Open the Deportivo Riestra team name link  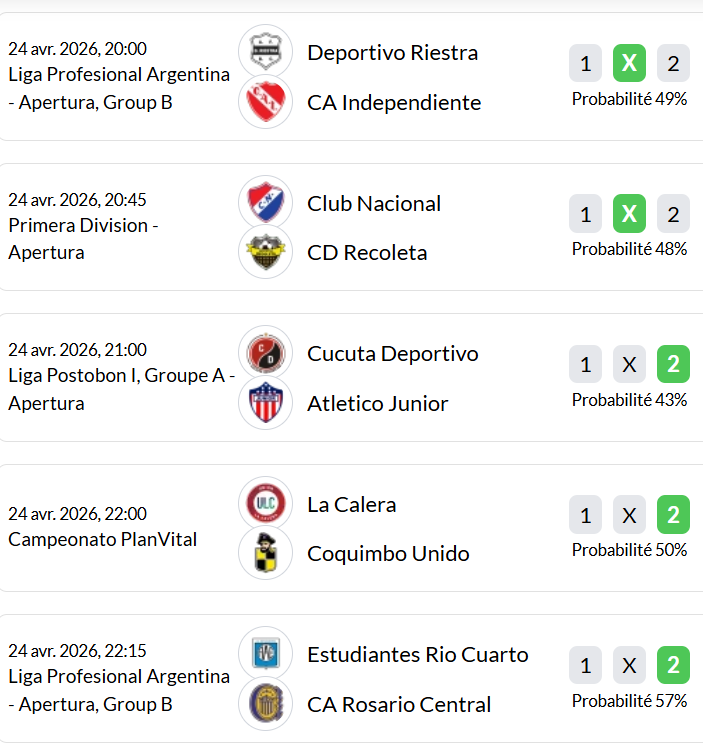[392, 52]
